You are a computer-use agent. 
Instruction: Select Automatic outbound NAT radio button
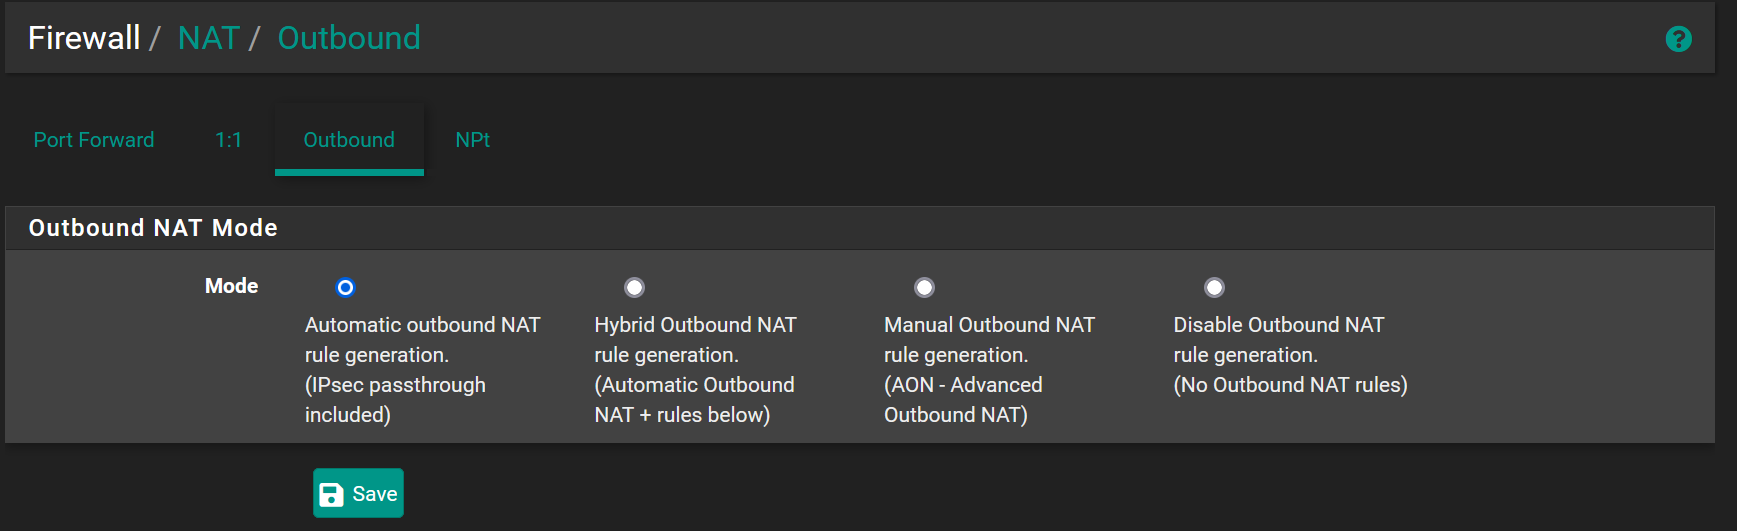coord(345,288)
